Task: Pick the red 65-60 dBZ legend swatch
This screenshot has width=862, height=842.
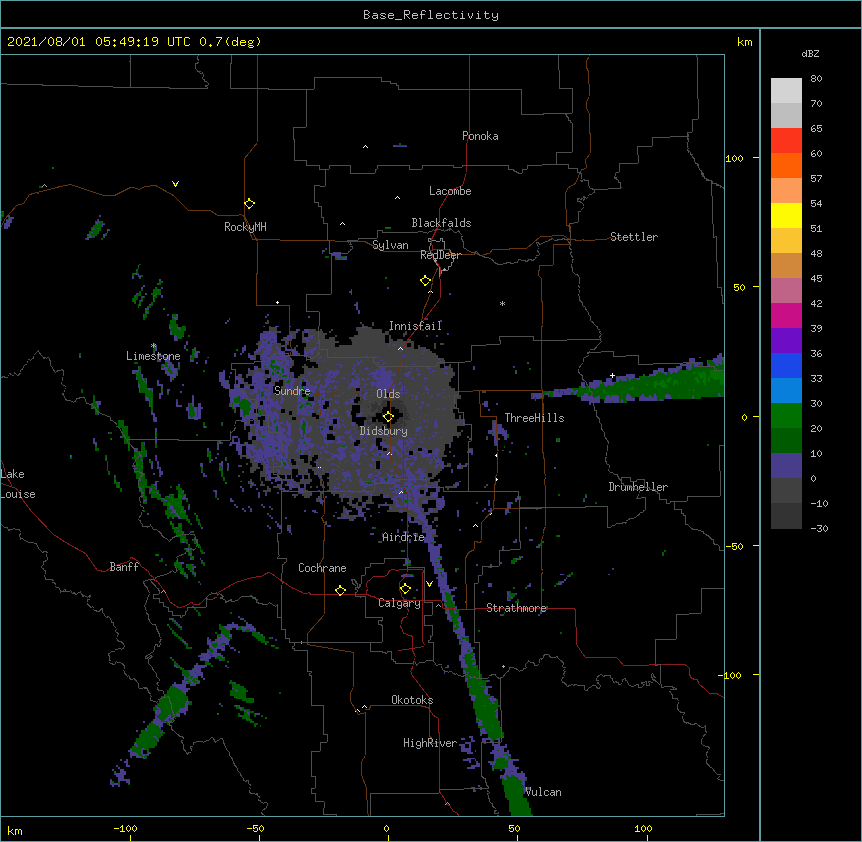Action: tap(786, 141)
